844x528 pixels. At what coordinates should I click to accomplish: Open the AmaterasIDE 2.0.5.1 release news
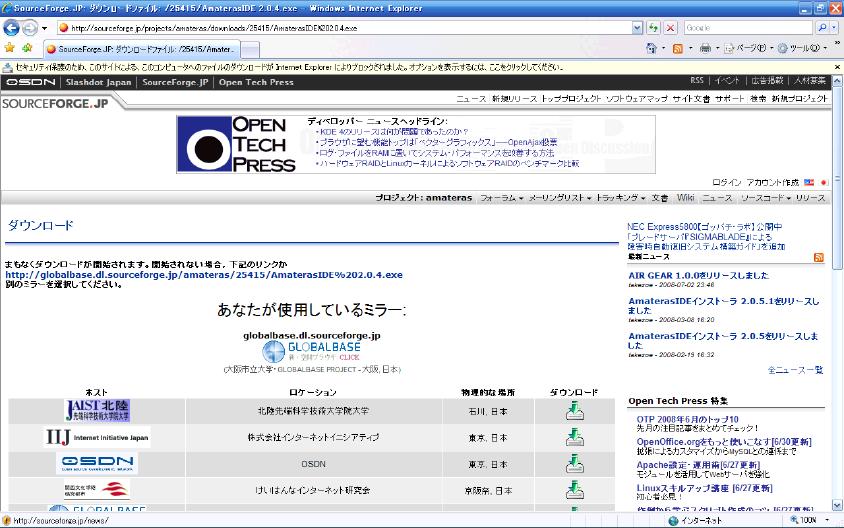point(723,306)
